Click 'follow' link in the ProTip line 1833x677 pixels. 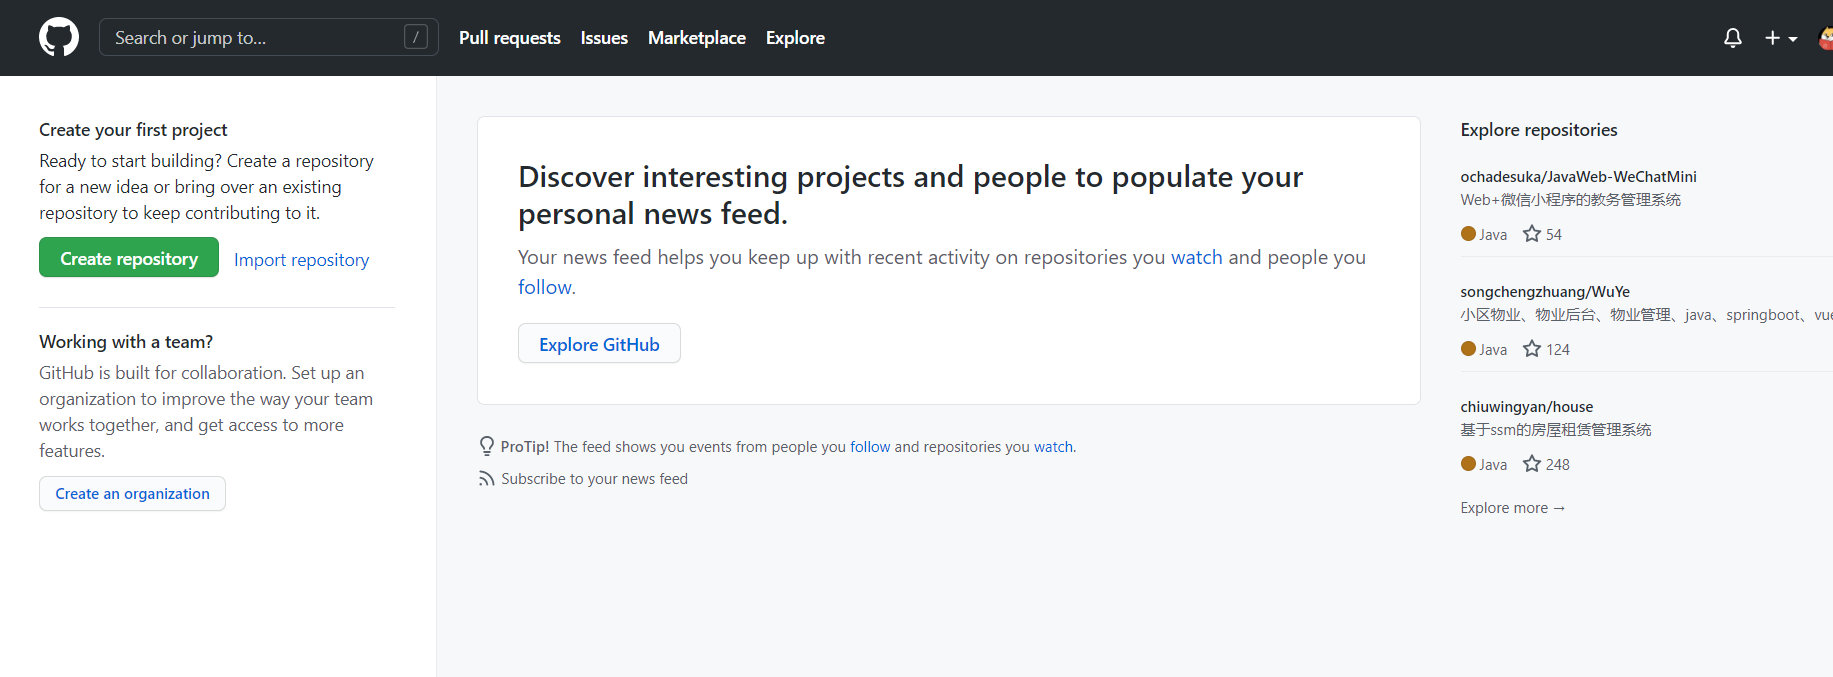(x=870, y=447)
